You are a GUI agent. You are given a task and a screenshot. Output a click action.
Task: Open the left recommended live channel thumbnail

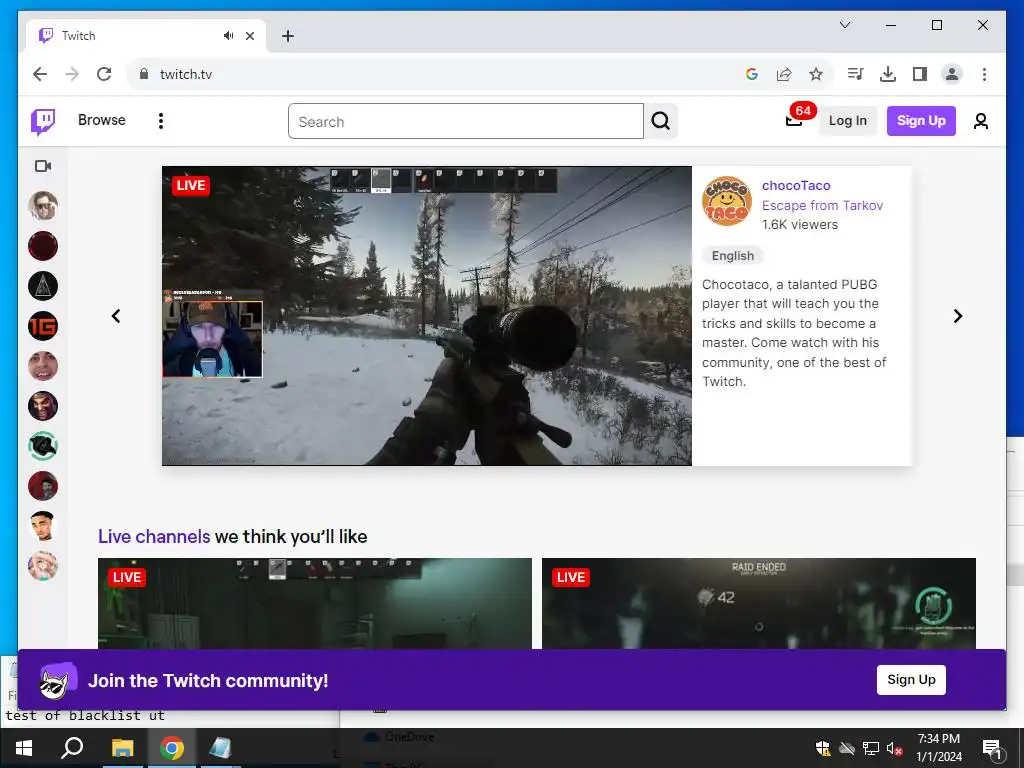coord(315,603)
